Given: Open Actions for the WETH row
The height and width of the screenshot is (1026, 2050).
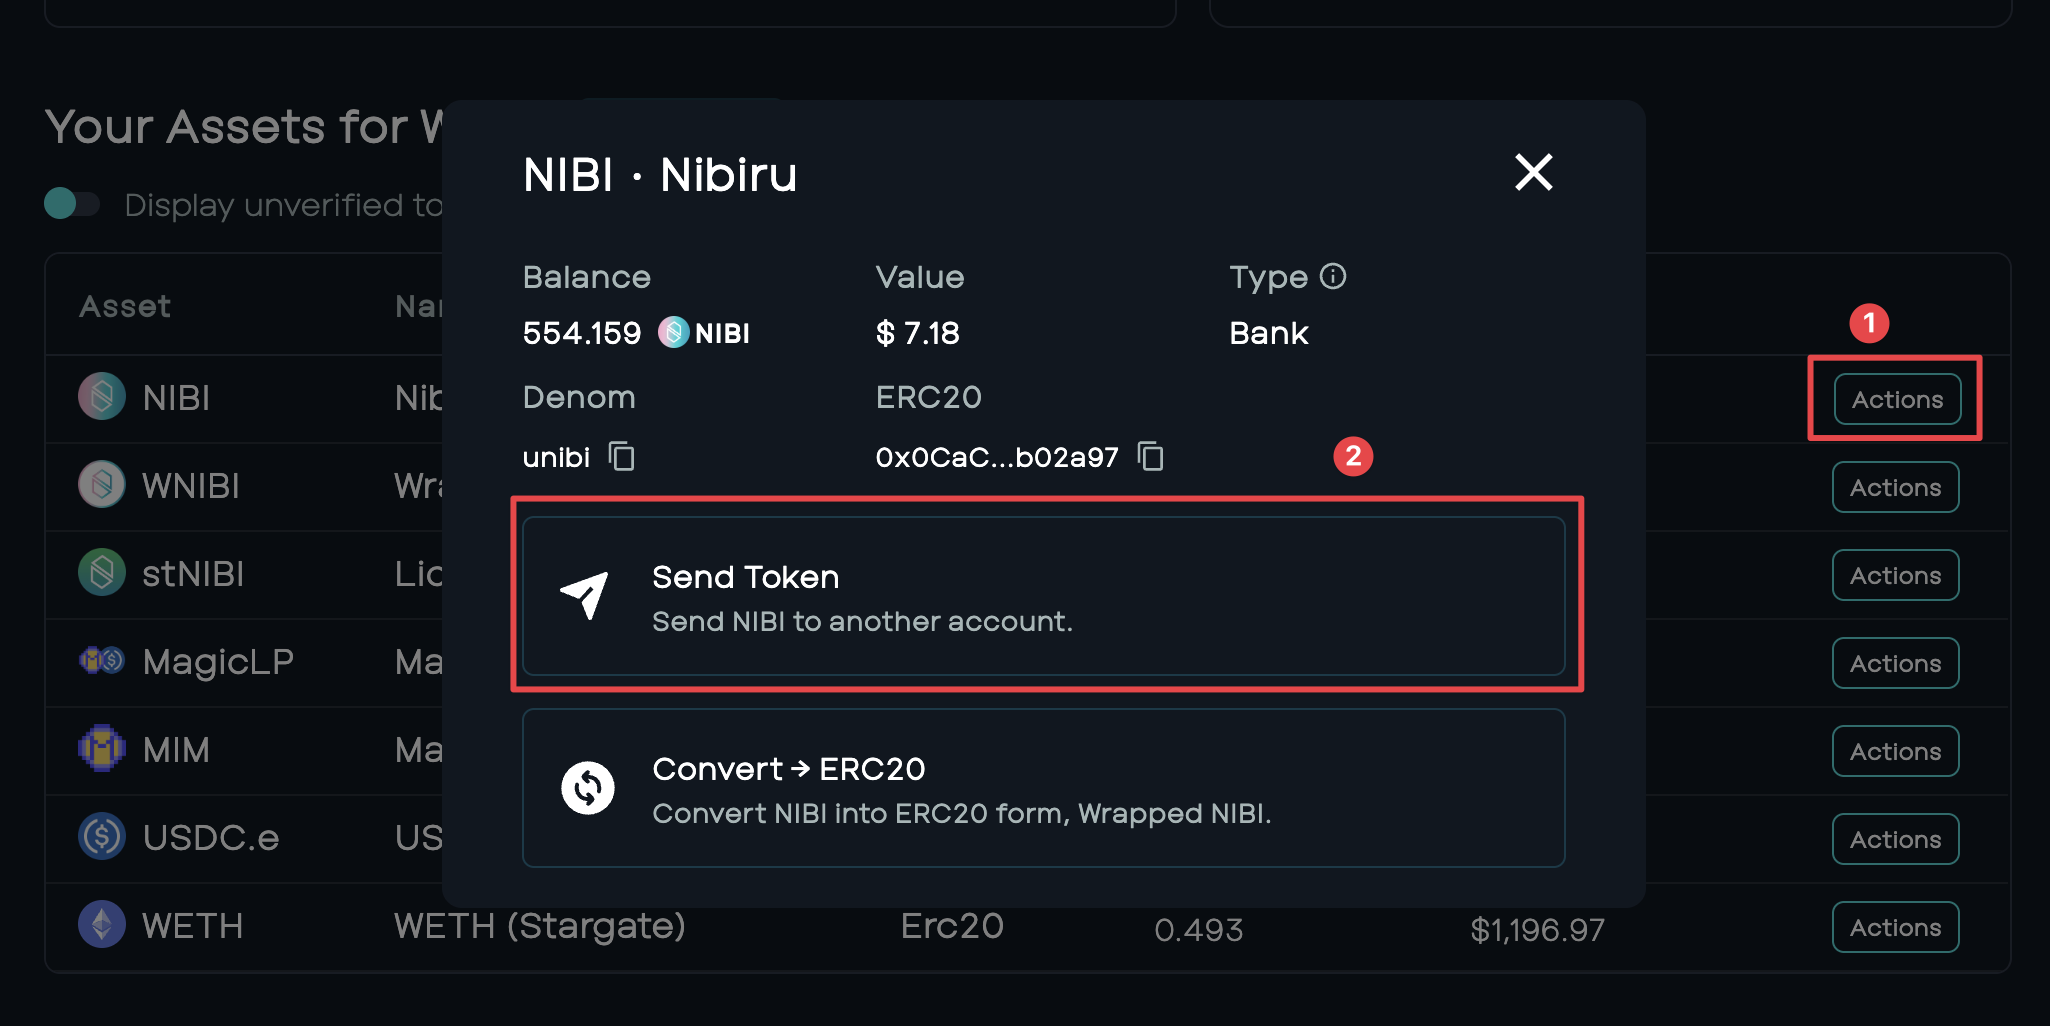Looking at the screenshot, I should click(x=1895, y=927).
